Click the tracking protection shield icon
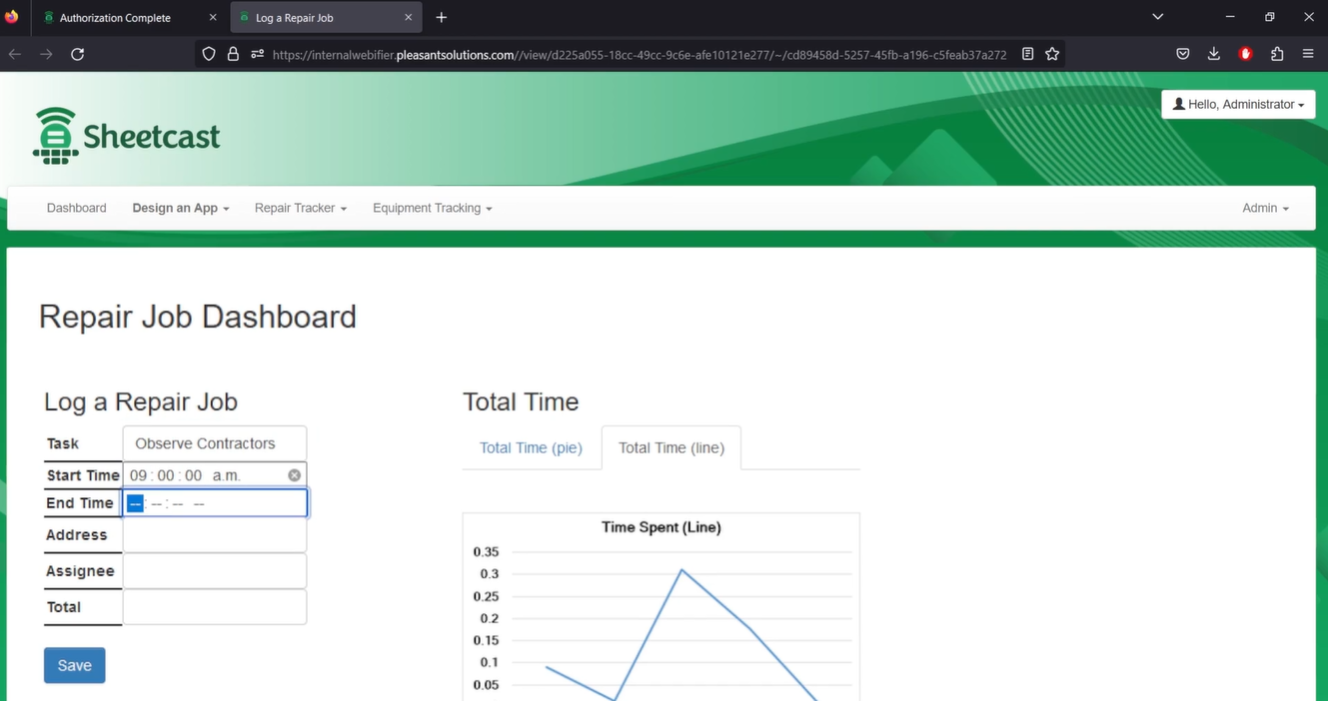The height and width of the screenshot is (701, 1328). pyautogui.click(x=208, y=53)
